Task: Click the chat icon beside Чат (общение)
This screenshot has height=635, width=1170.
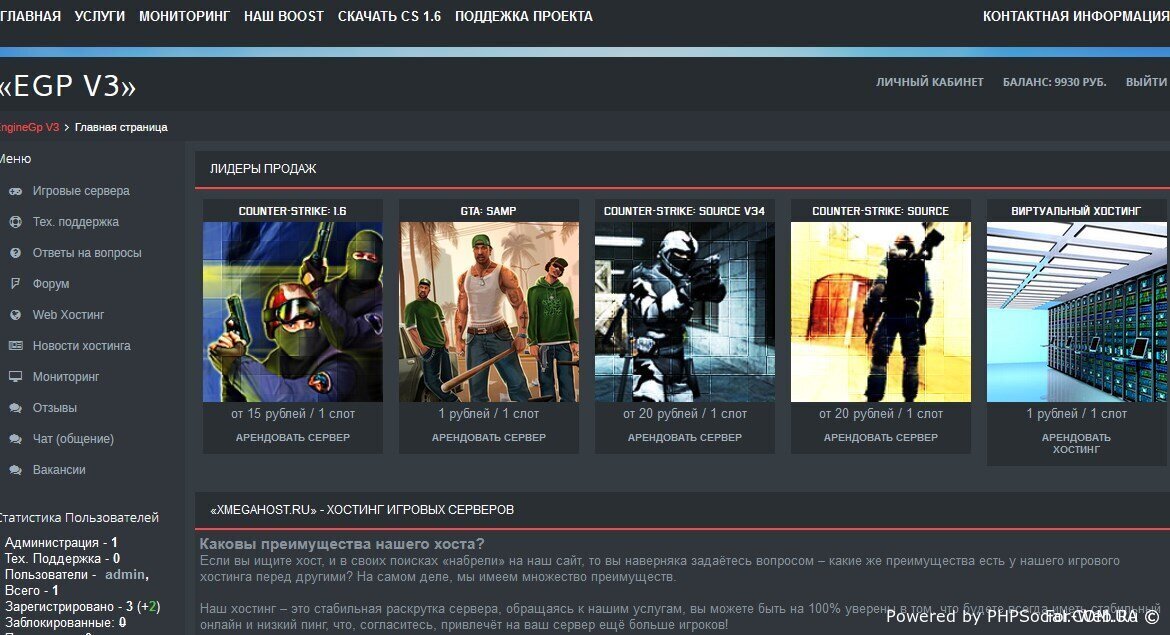Action: (x=15, y=439)
